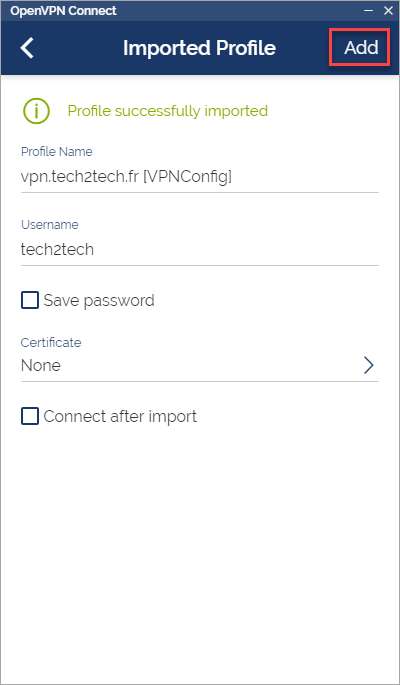Screen dimensions: 400x685
Task: Close the OpenVPN Connect window
Action: (x=388, y=10)
